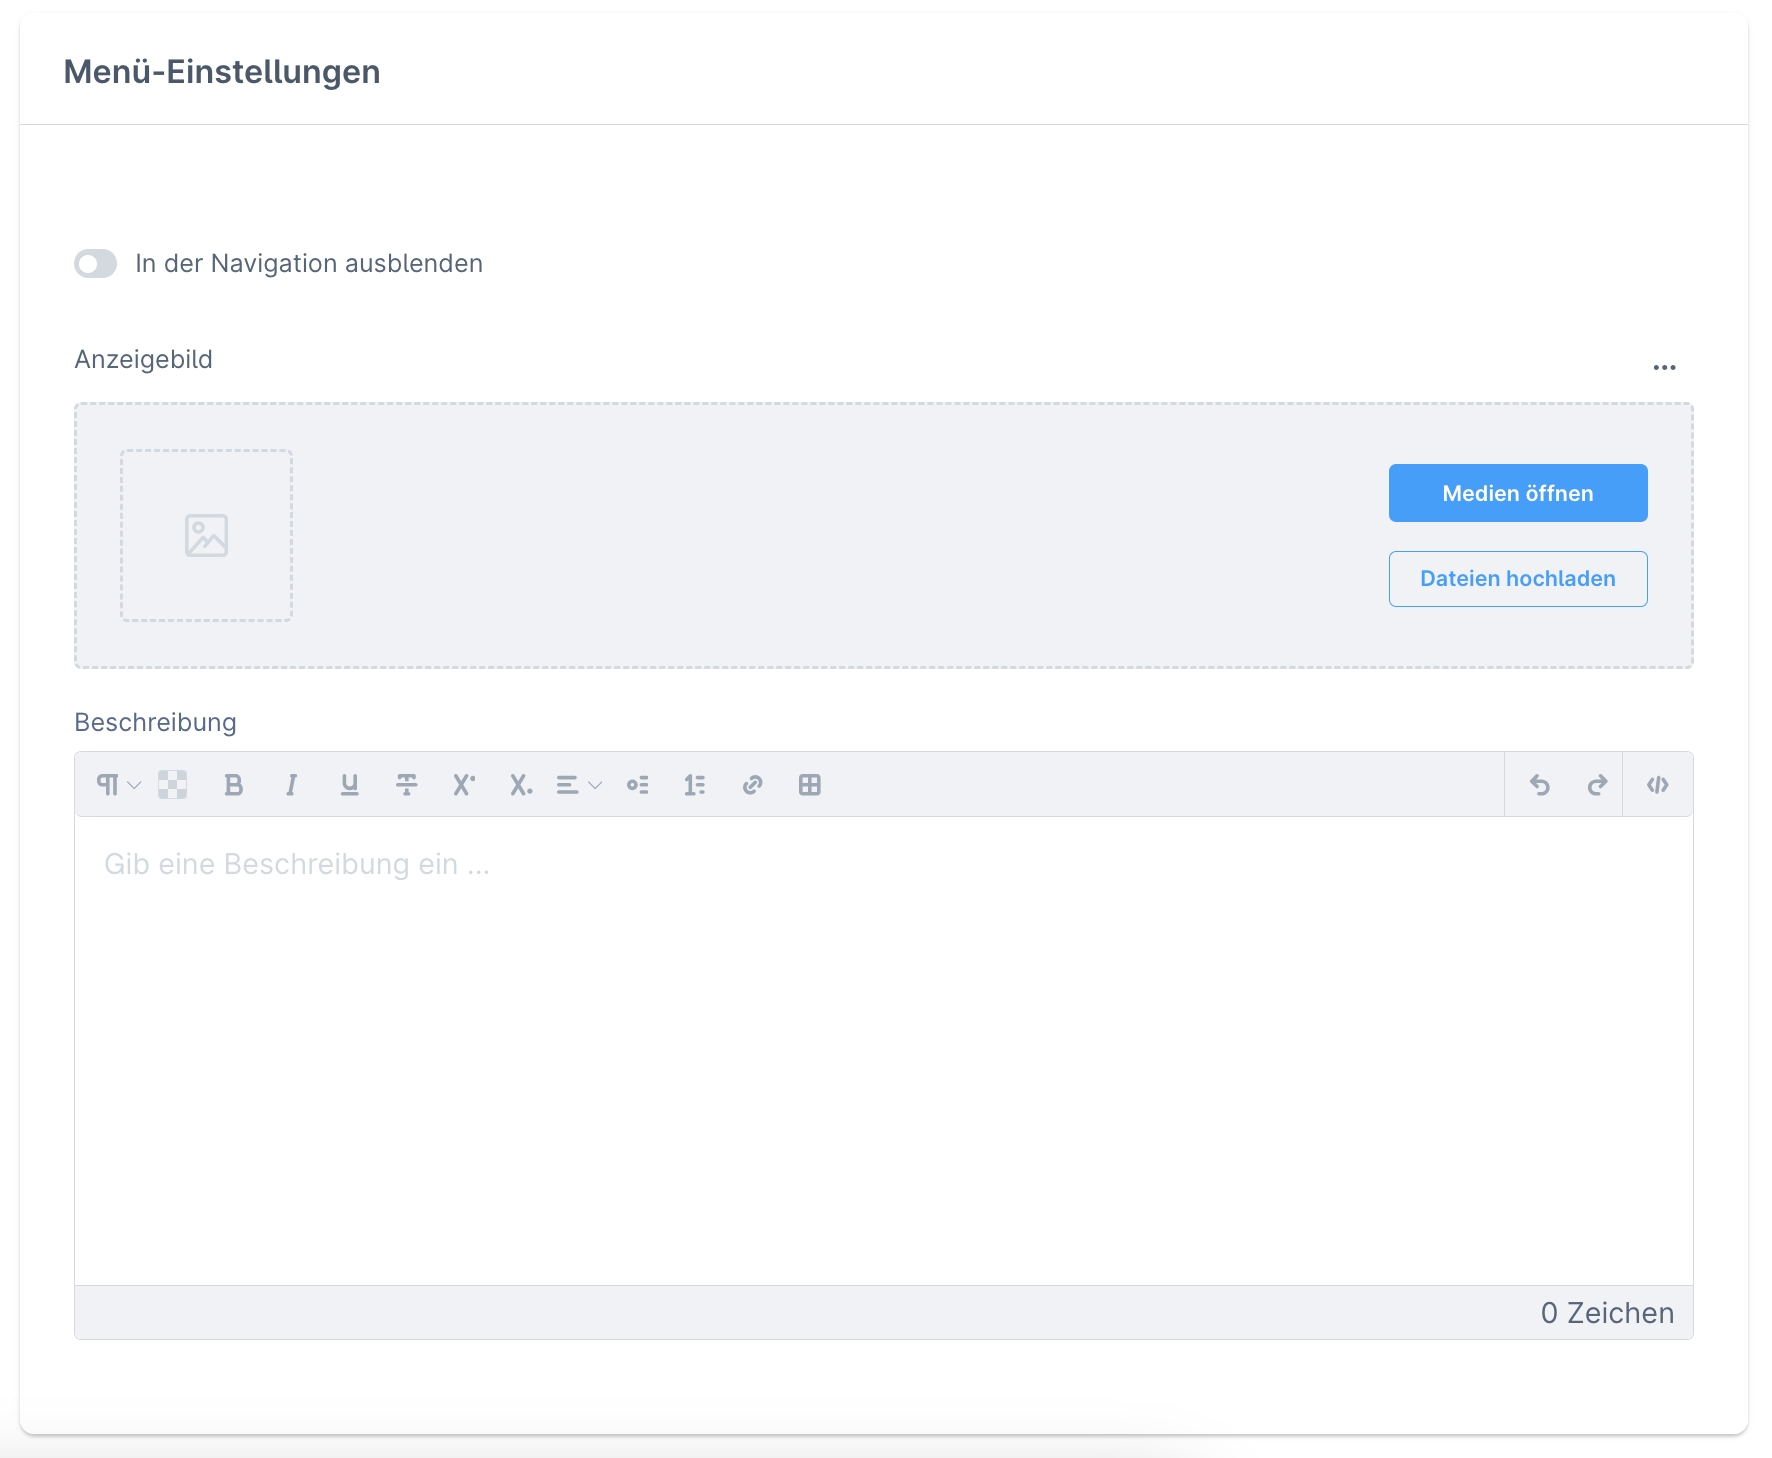Expand the paragraph format dropdown
Screen dimensions: 1772x1458
click(118, 785)
